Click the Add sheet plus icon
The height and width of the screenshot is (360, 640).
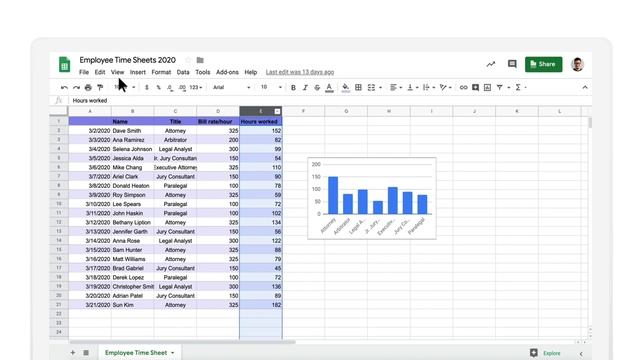point(73,353)
